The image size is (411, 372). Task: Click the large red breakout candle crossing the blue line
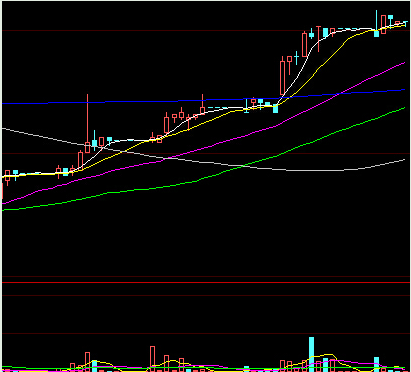pos(282,78)
